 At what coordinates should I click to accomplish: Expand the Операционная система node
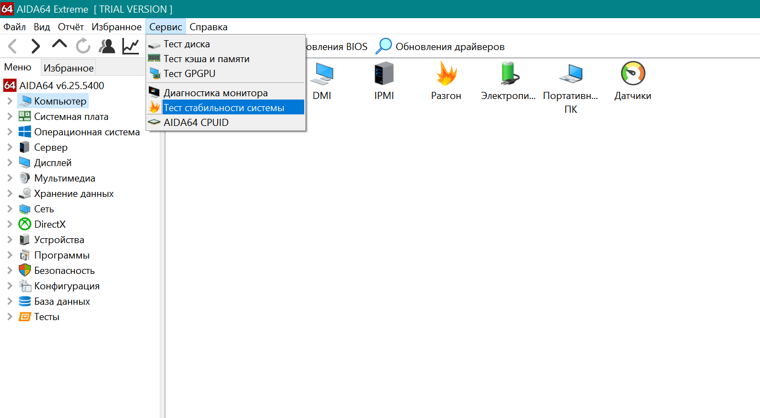(x=10, y=132)
